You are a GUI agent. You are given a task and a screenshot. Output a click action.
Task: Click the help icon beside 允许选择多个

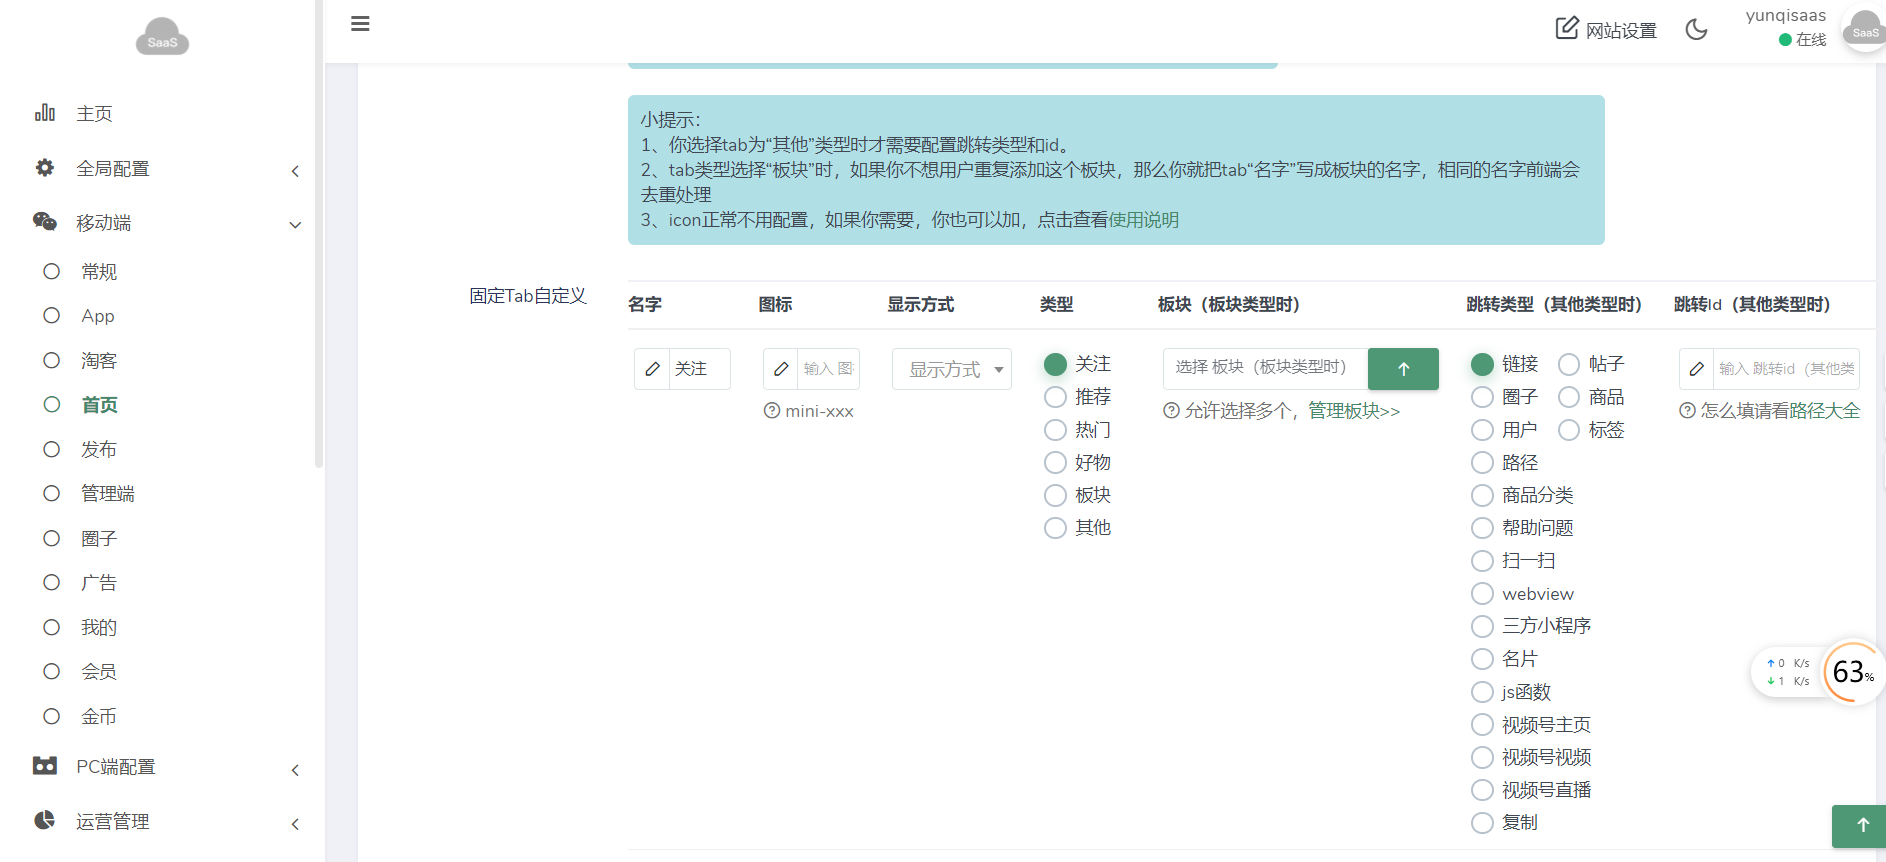pos(1171,411)
